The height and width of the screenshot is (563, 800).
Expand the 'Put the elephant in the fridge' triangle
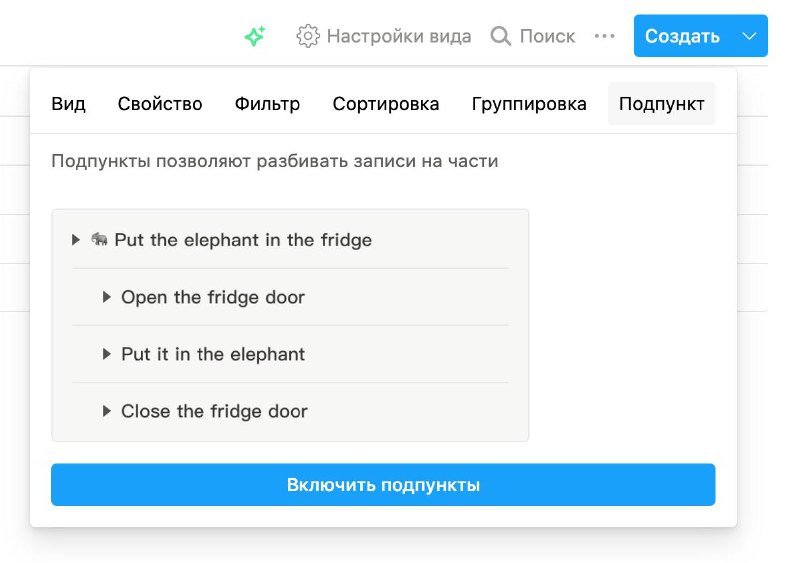76,239
